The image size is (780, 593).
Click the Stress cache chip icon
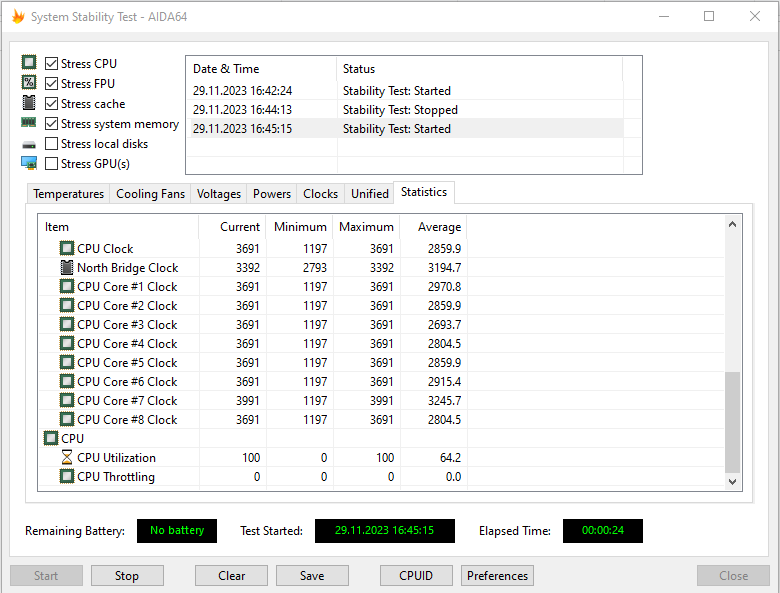[29, 102]
